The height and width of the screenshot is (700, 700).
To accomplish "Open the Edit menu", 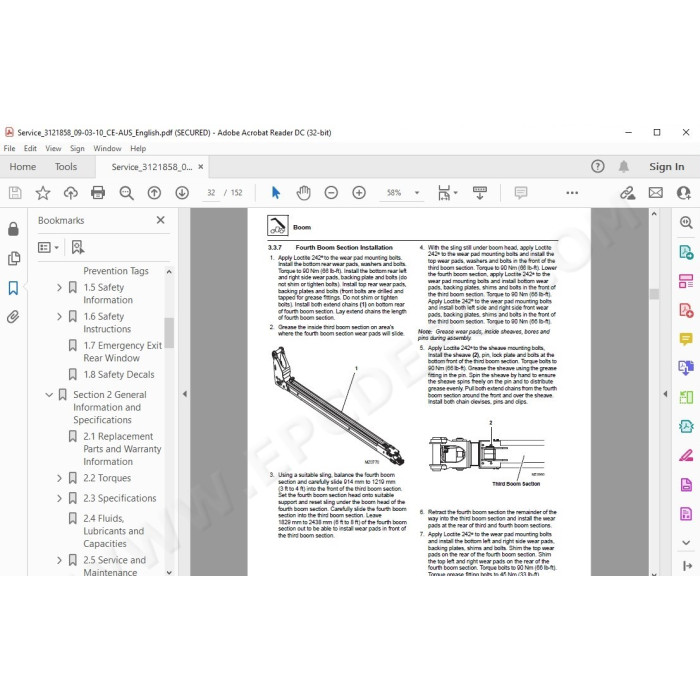I will coord(30,148).
